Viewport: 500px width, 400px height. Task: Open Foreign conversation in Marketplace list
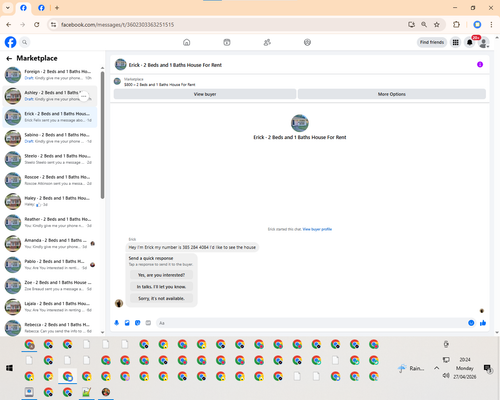50,75
